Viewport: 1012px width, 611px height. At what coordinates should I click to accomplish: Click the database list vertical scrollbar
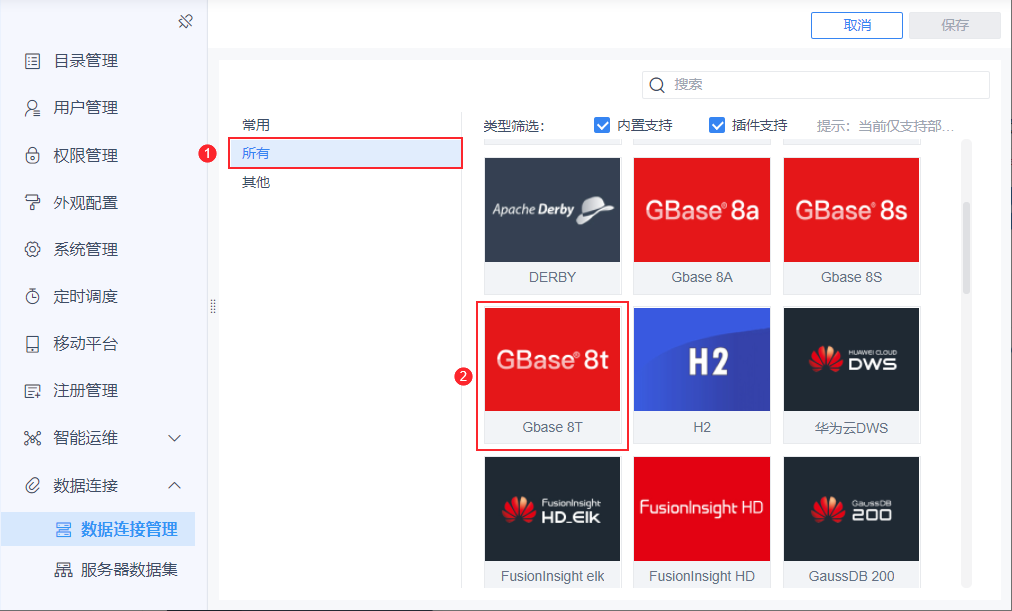click(966, 248)
